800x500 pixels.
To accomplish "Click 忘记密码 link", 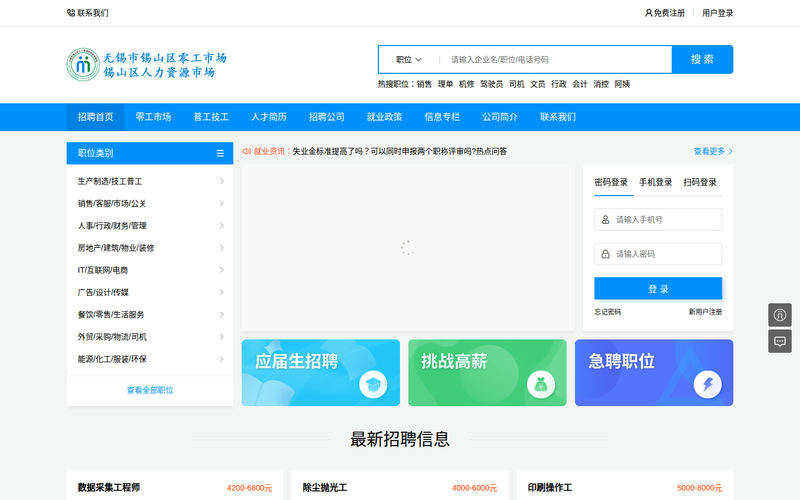I will (607, 312).
